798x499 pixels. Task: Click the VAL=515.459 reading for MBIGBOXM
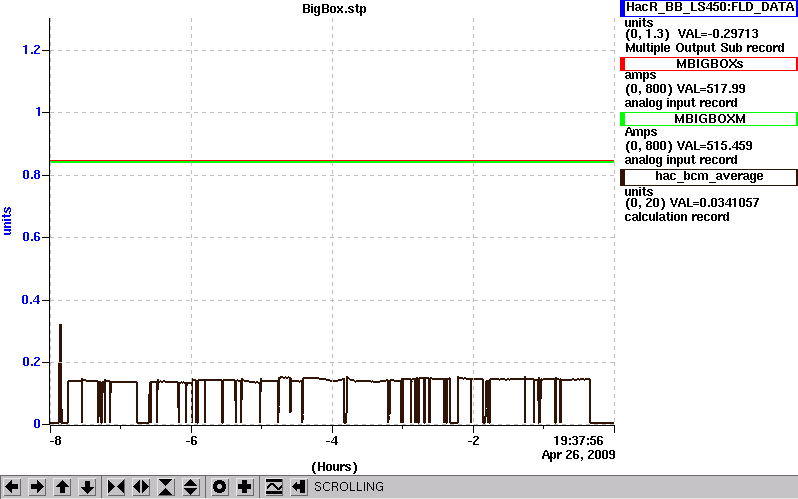714,146
